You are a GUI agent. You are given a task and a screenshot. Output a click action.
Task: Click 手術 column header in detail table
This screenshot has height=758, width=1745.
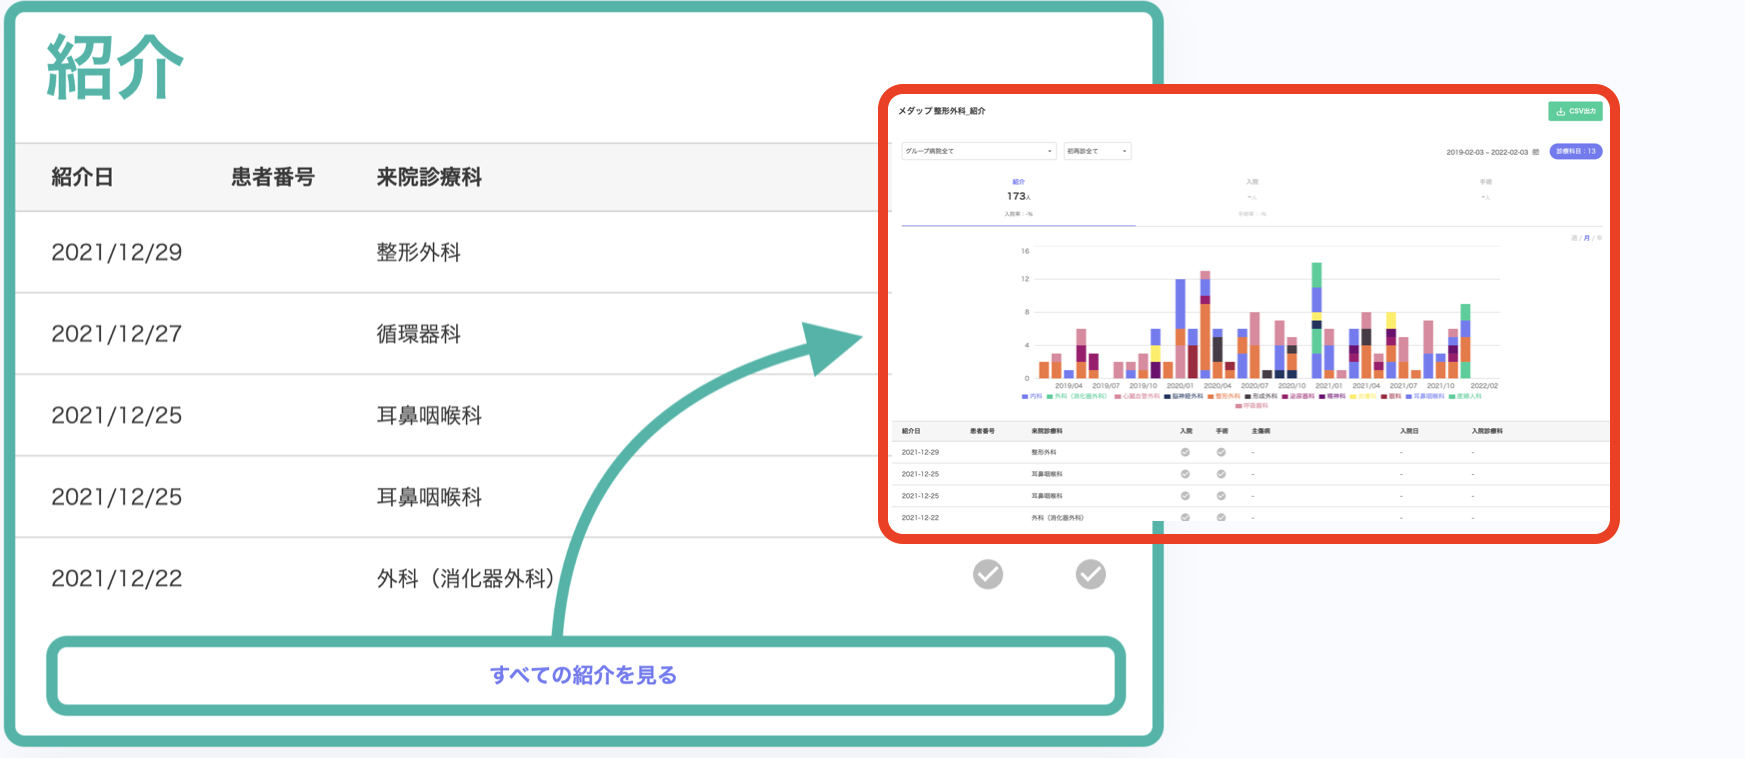1222,431
